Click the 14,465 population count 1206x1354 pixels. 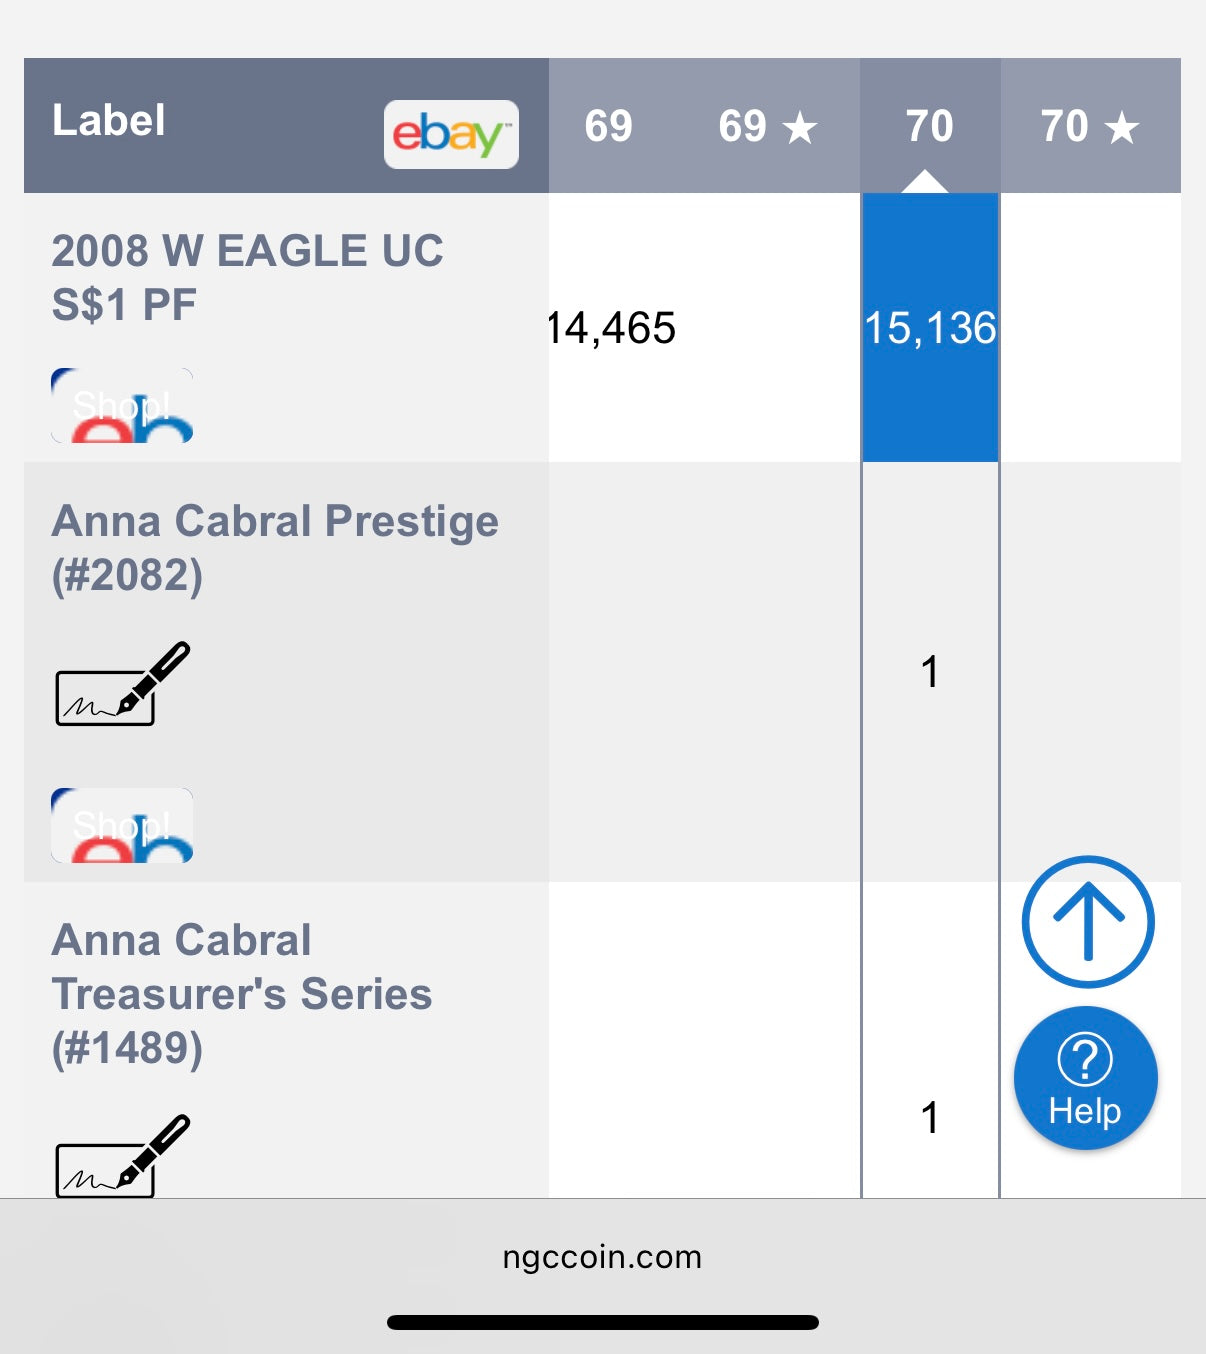tap(612, 328)
